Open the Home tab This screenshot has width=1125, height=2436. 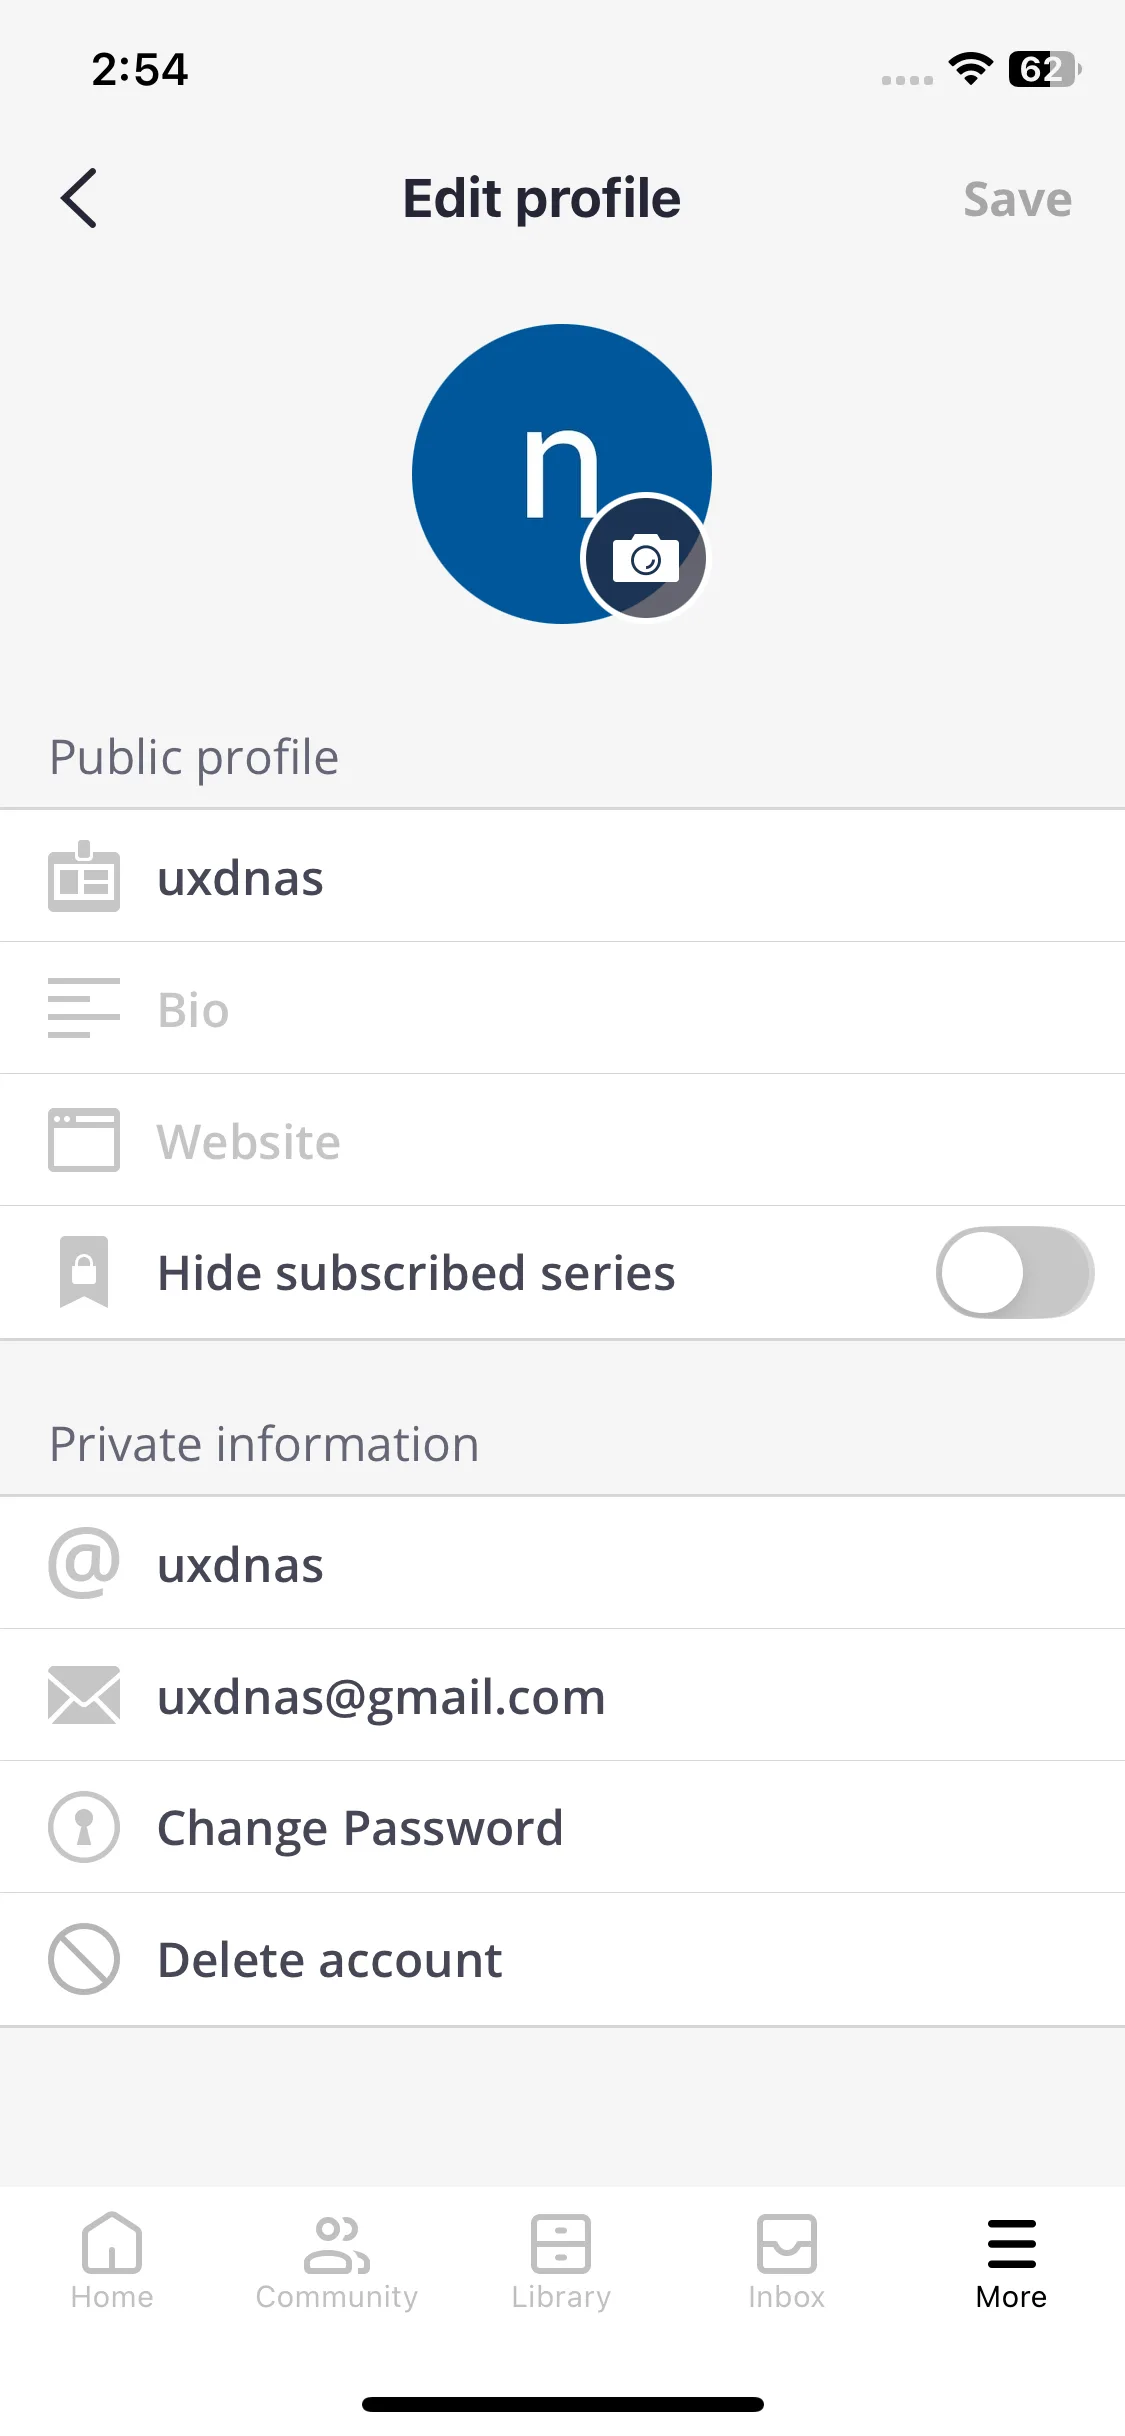[112, 2261]
